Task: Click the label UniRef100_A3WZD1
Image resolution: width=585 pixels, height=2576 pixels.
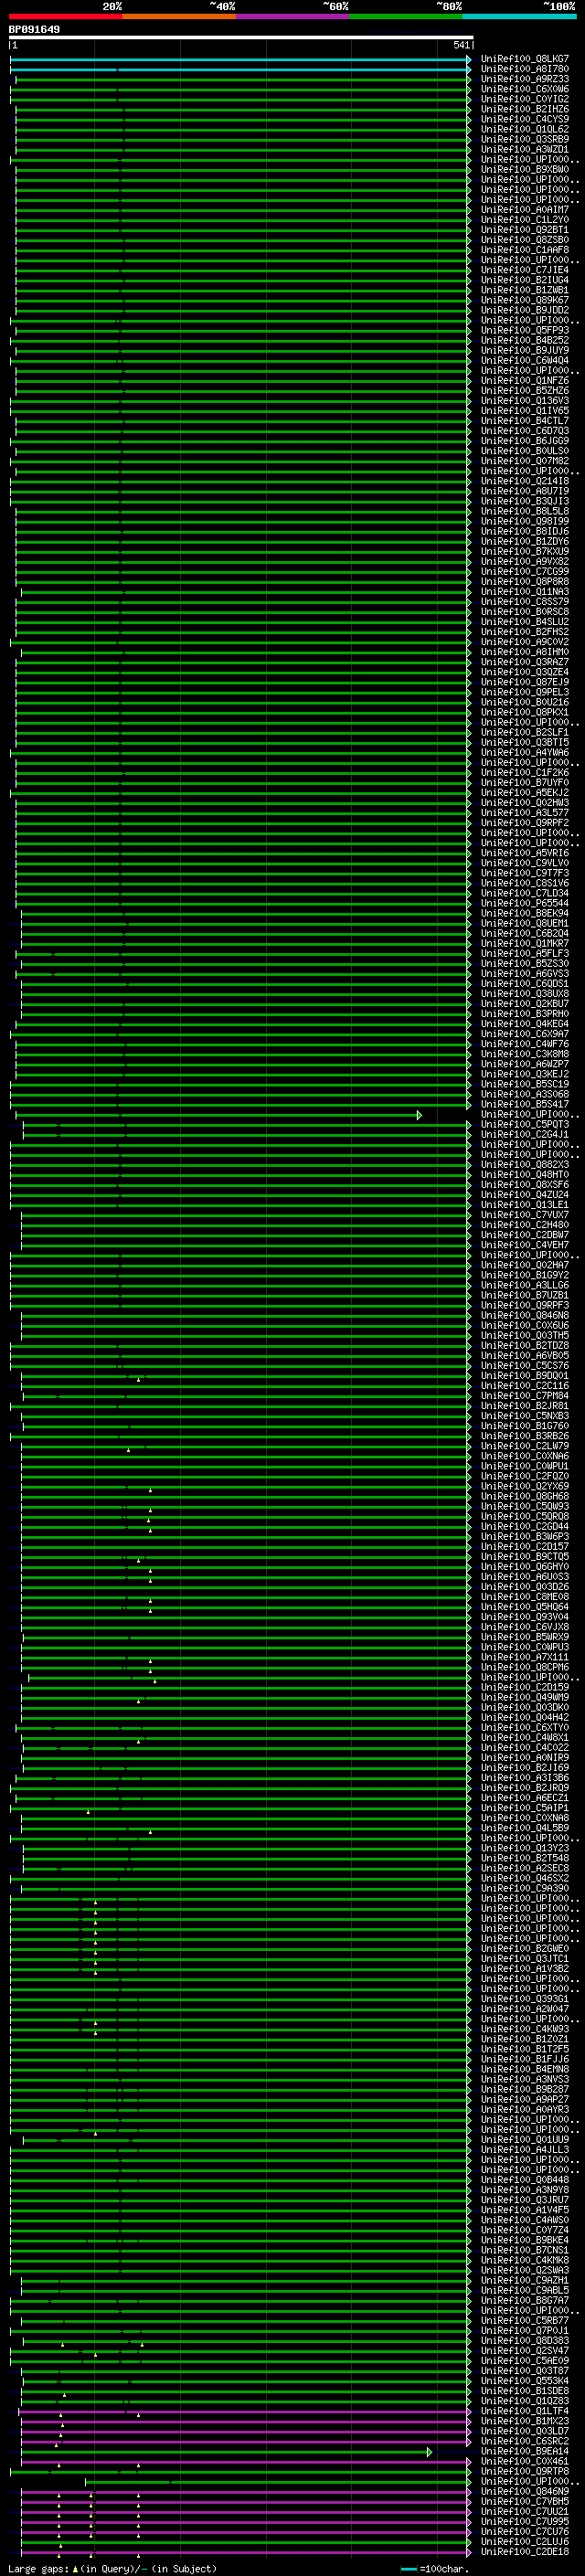Action: [x=525, y=149]
